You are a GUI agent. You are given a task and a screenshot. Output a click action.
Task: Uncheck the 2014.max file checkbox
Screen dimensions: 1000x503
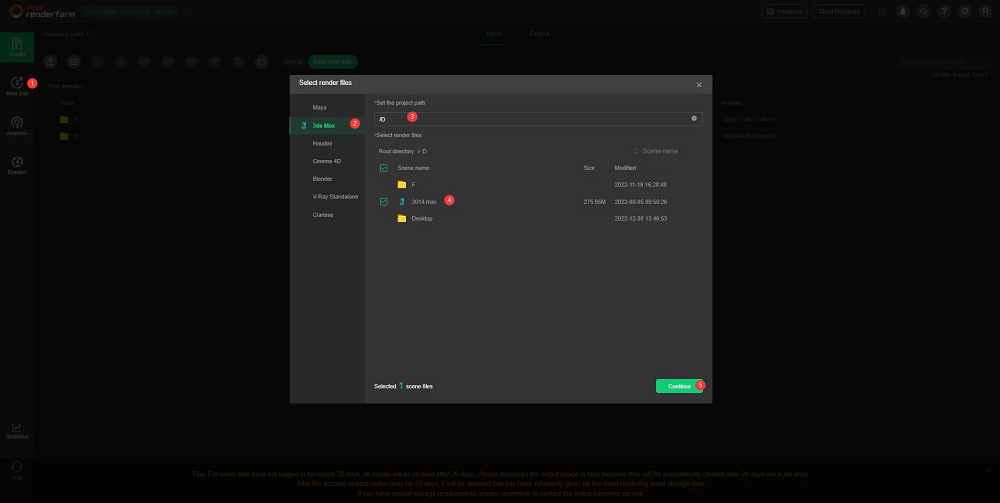click(383, 201)
